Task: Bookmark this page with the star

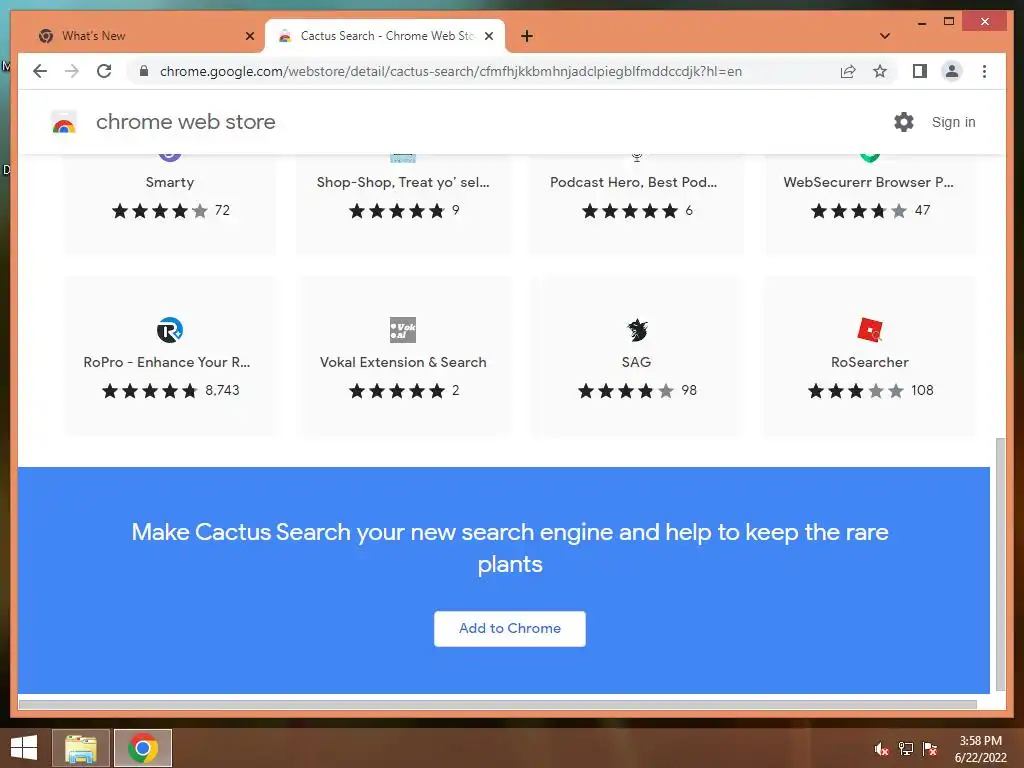Action: click(x=880, y=71)
